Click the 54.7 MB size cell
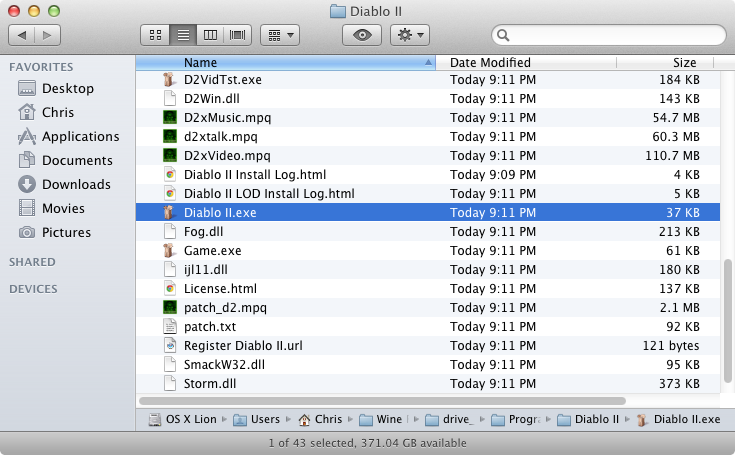735x455 pixels. (x=676, y=118)
